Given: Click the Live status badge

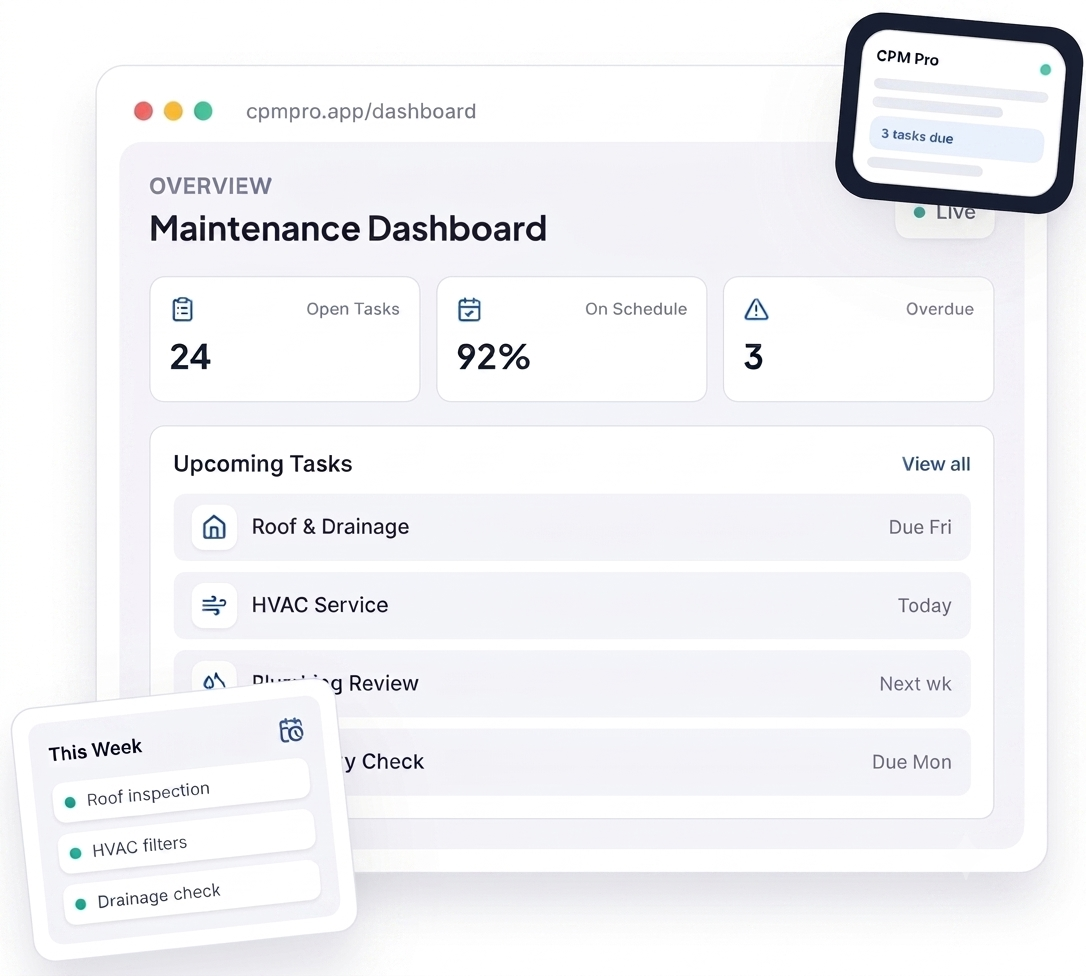Looking at the screenshot, I should (x=945, y=218).
